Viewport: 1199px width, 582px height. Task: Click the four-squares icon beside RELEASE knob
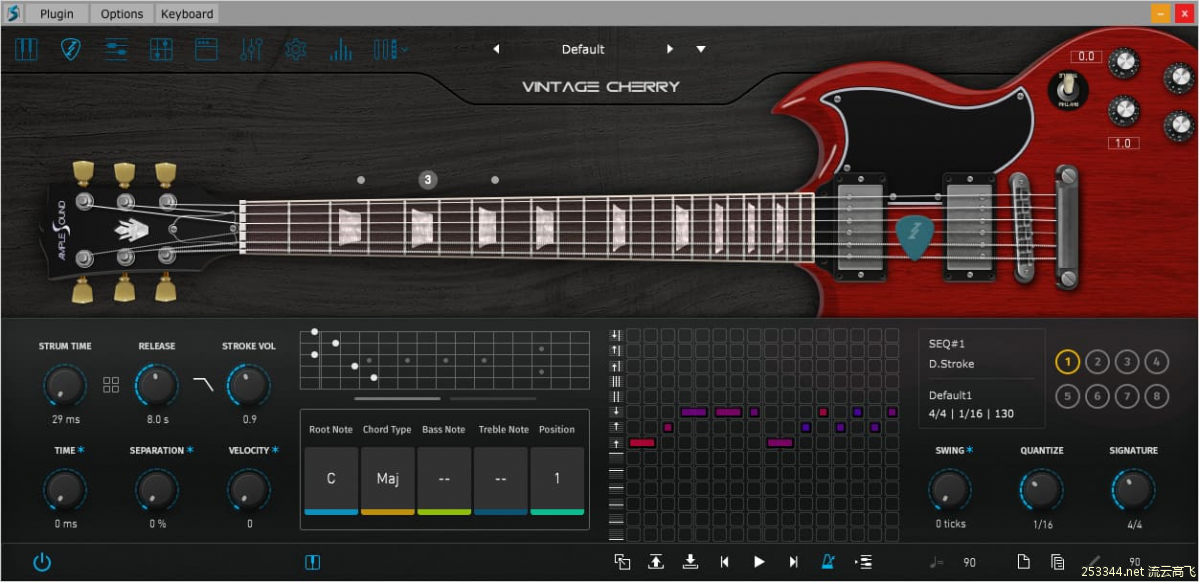pos(111,385)
